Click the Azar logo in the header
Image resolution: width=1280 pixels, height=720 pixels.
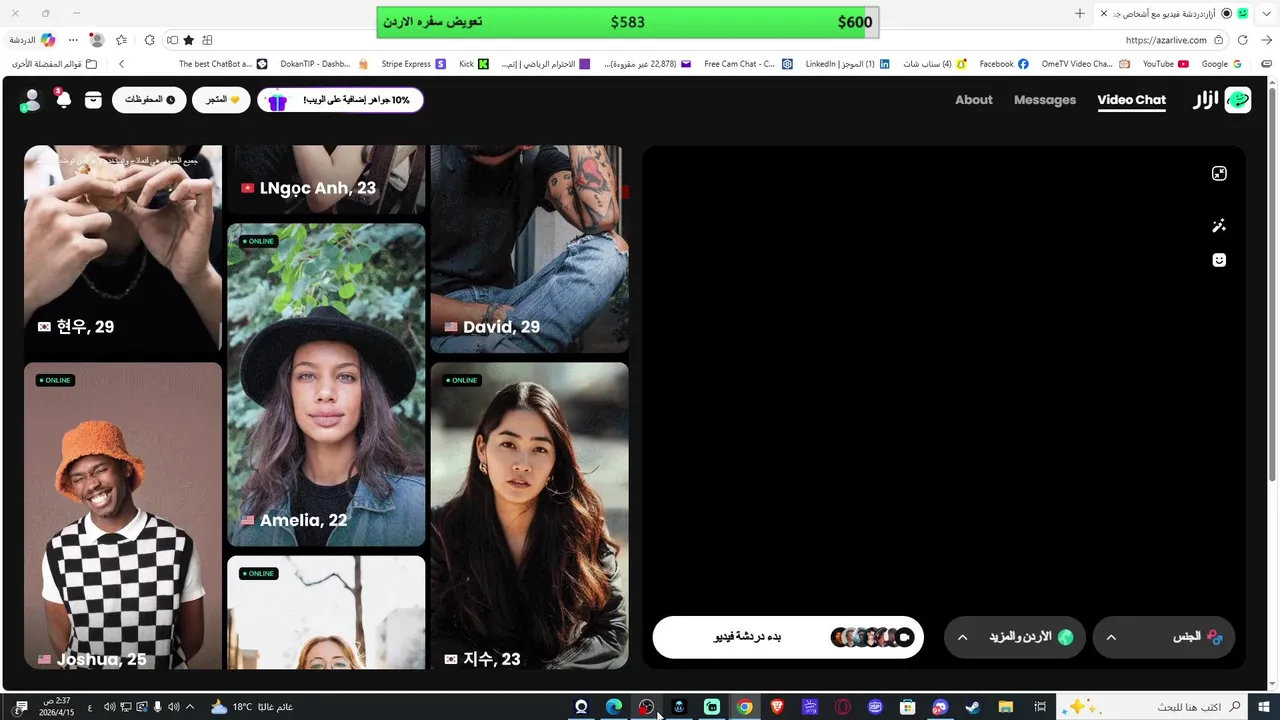click(1222, 100)
